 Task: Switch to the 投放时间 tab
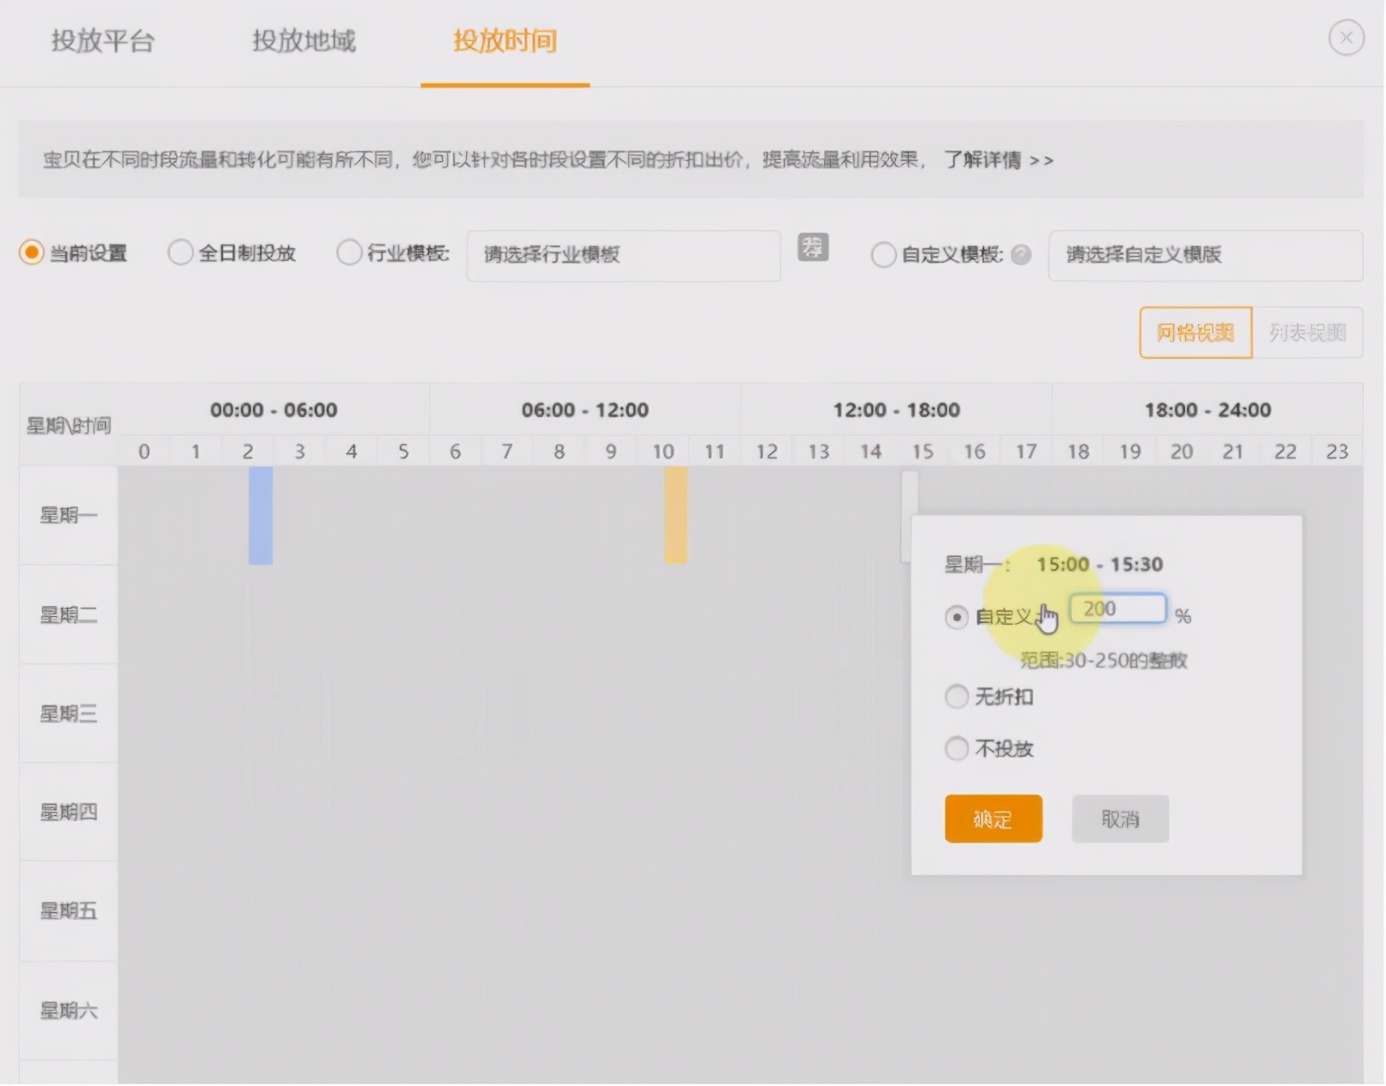[504, 41]
